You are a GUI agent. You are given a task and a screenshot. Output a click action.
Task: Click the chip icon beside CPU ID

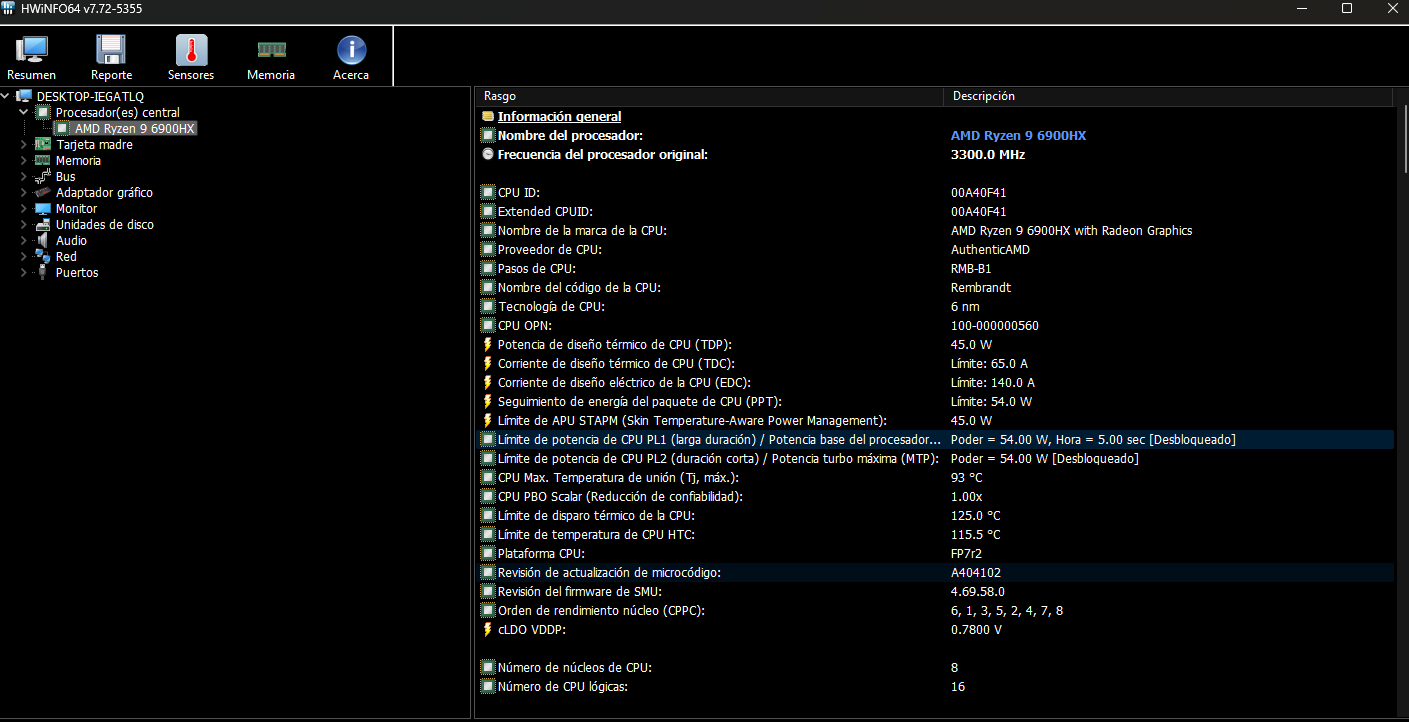coord(488,192)
